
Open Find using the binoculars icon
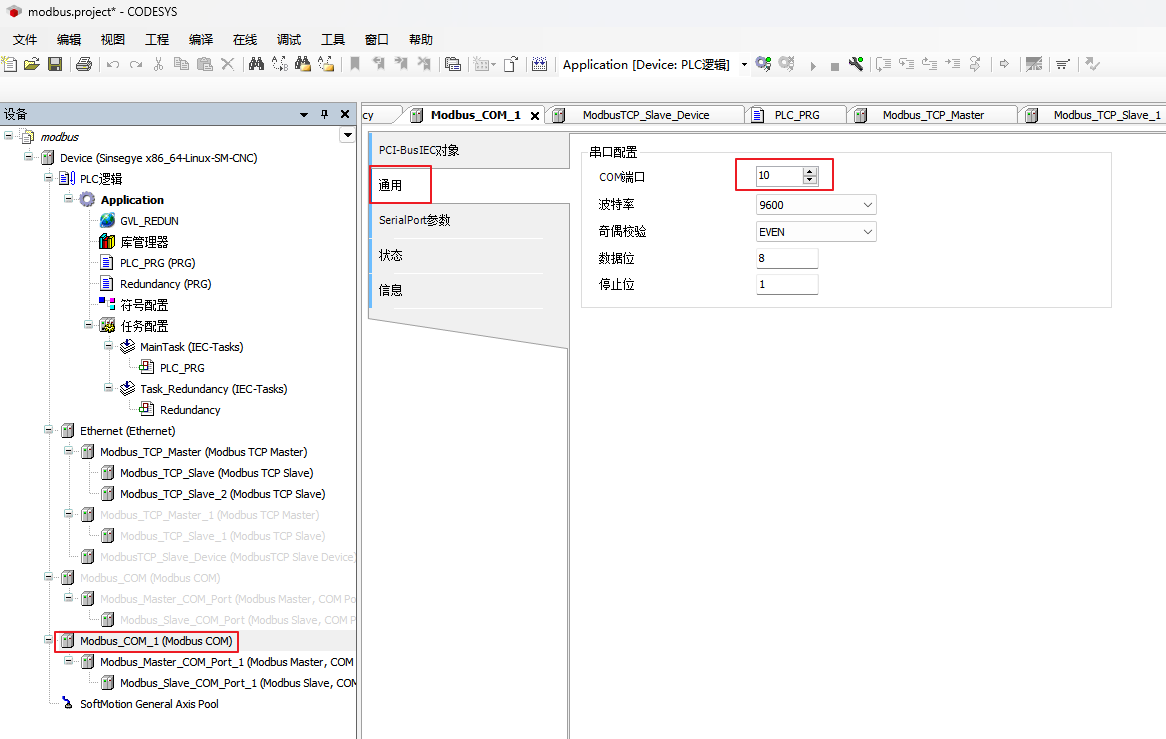click(256, 64)
